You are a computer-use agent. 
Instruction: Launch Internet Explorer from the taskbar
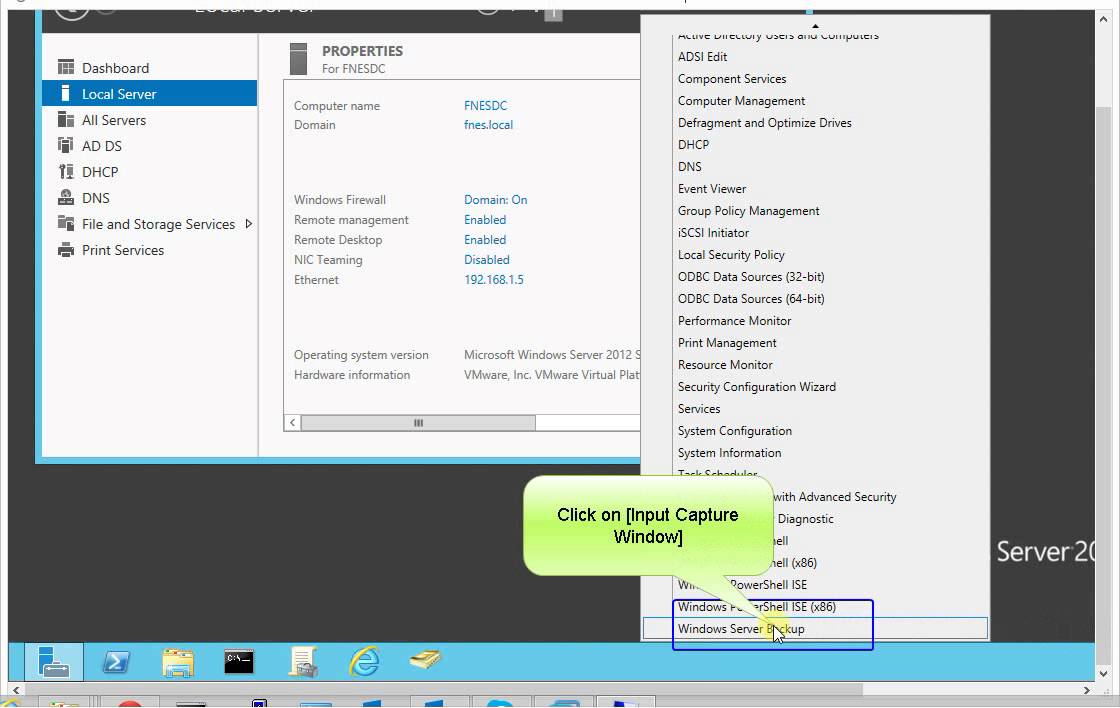[x=364, y=662]
